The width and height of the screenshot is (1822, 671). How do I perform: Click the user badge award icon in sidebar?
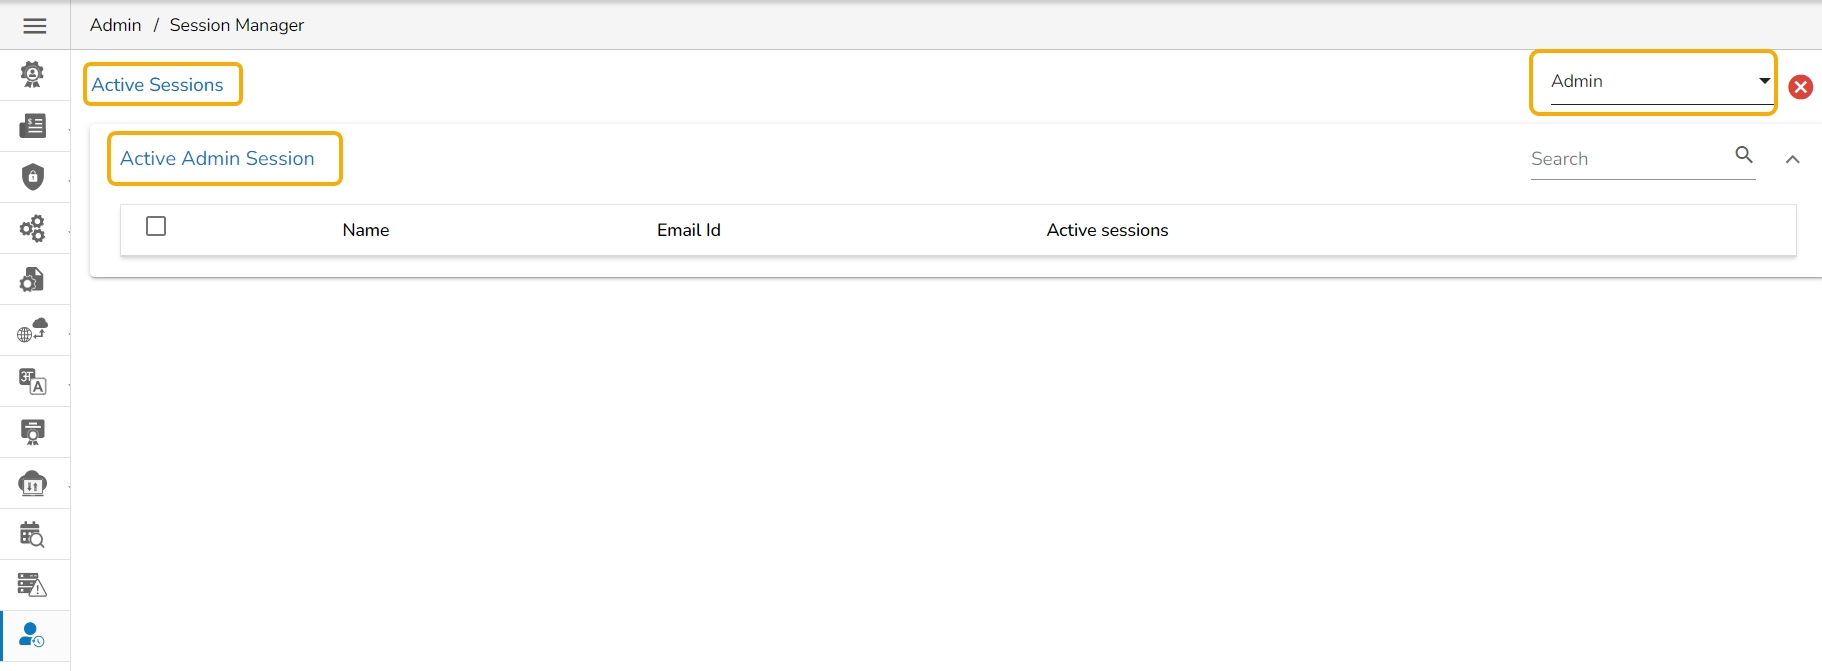tap(33, 74)
